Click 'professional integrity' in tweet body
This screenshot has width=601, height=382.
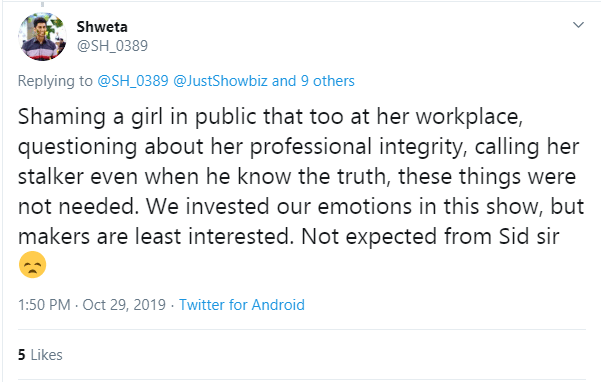(358, 146)
